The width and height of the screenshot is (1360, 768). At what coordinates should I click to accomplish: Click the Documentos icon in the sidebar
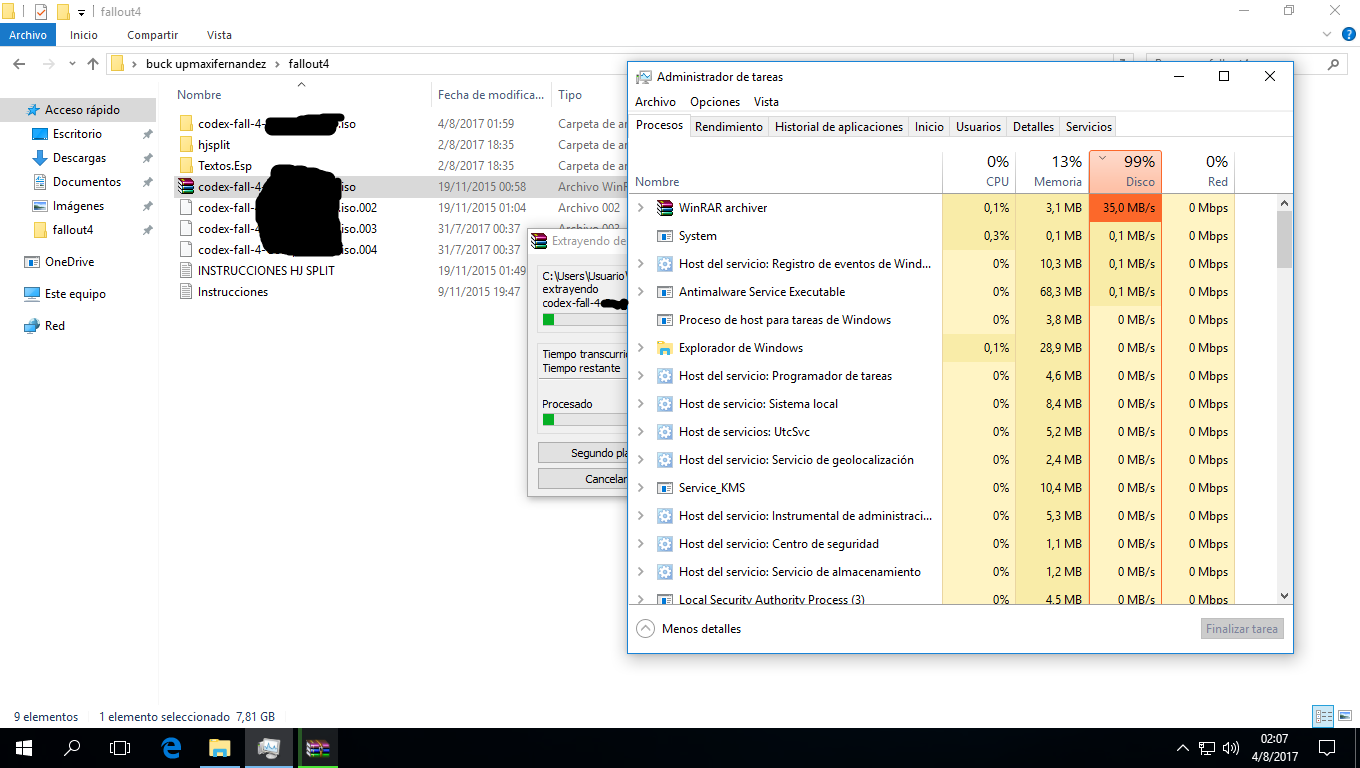tap(40, 182)
